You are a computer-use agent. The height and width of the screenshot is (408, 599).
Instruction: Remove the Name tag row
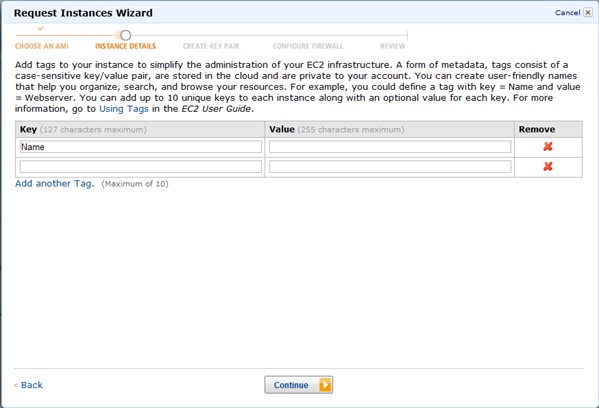[x=548, y=146]
